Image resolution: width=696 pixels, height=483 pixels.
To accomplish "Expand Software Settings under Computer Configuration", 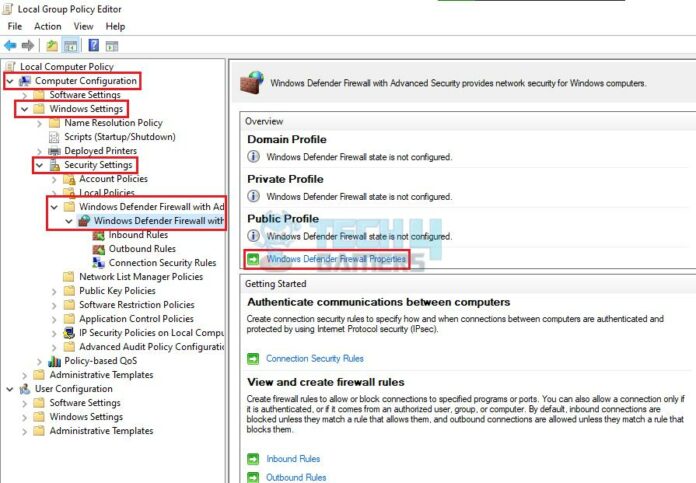I will tap(25, 95).
